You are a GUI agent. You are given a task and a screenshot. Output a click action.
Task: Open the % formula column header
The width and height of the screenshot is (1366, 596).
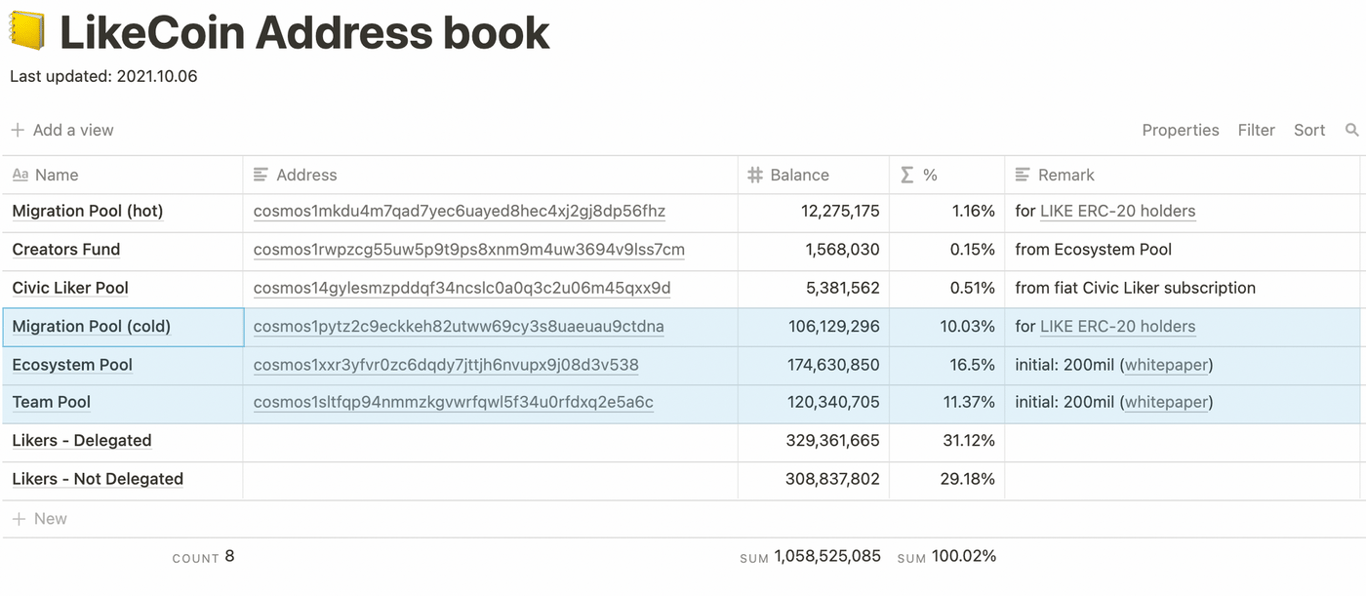coord(947,175)
